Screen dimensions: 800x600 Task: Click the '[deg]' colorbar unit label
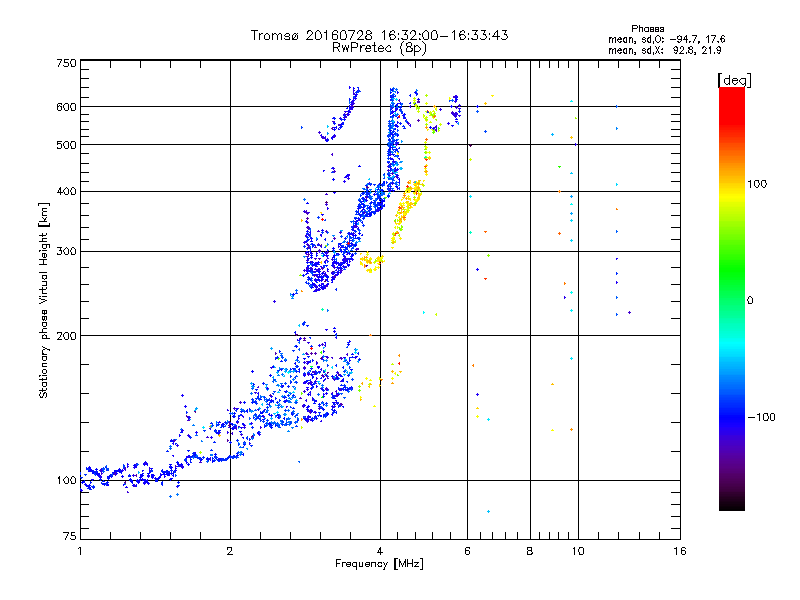[x=734, y=80]
